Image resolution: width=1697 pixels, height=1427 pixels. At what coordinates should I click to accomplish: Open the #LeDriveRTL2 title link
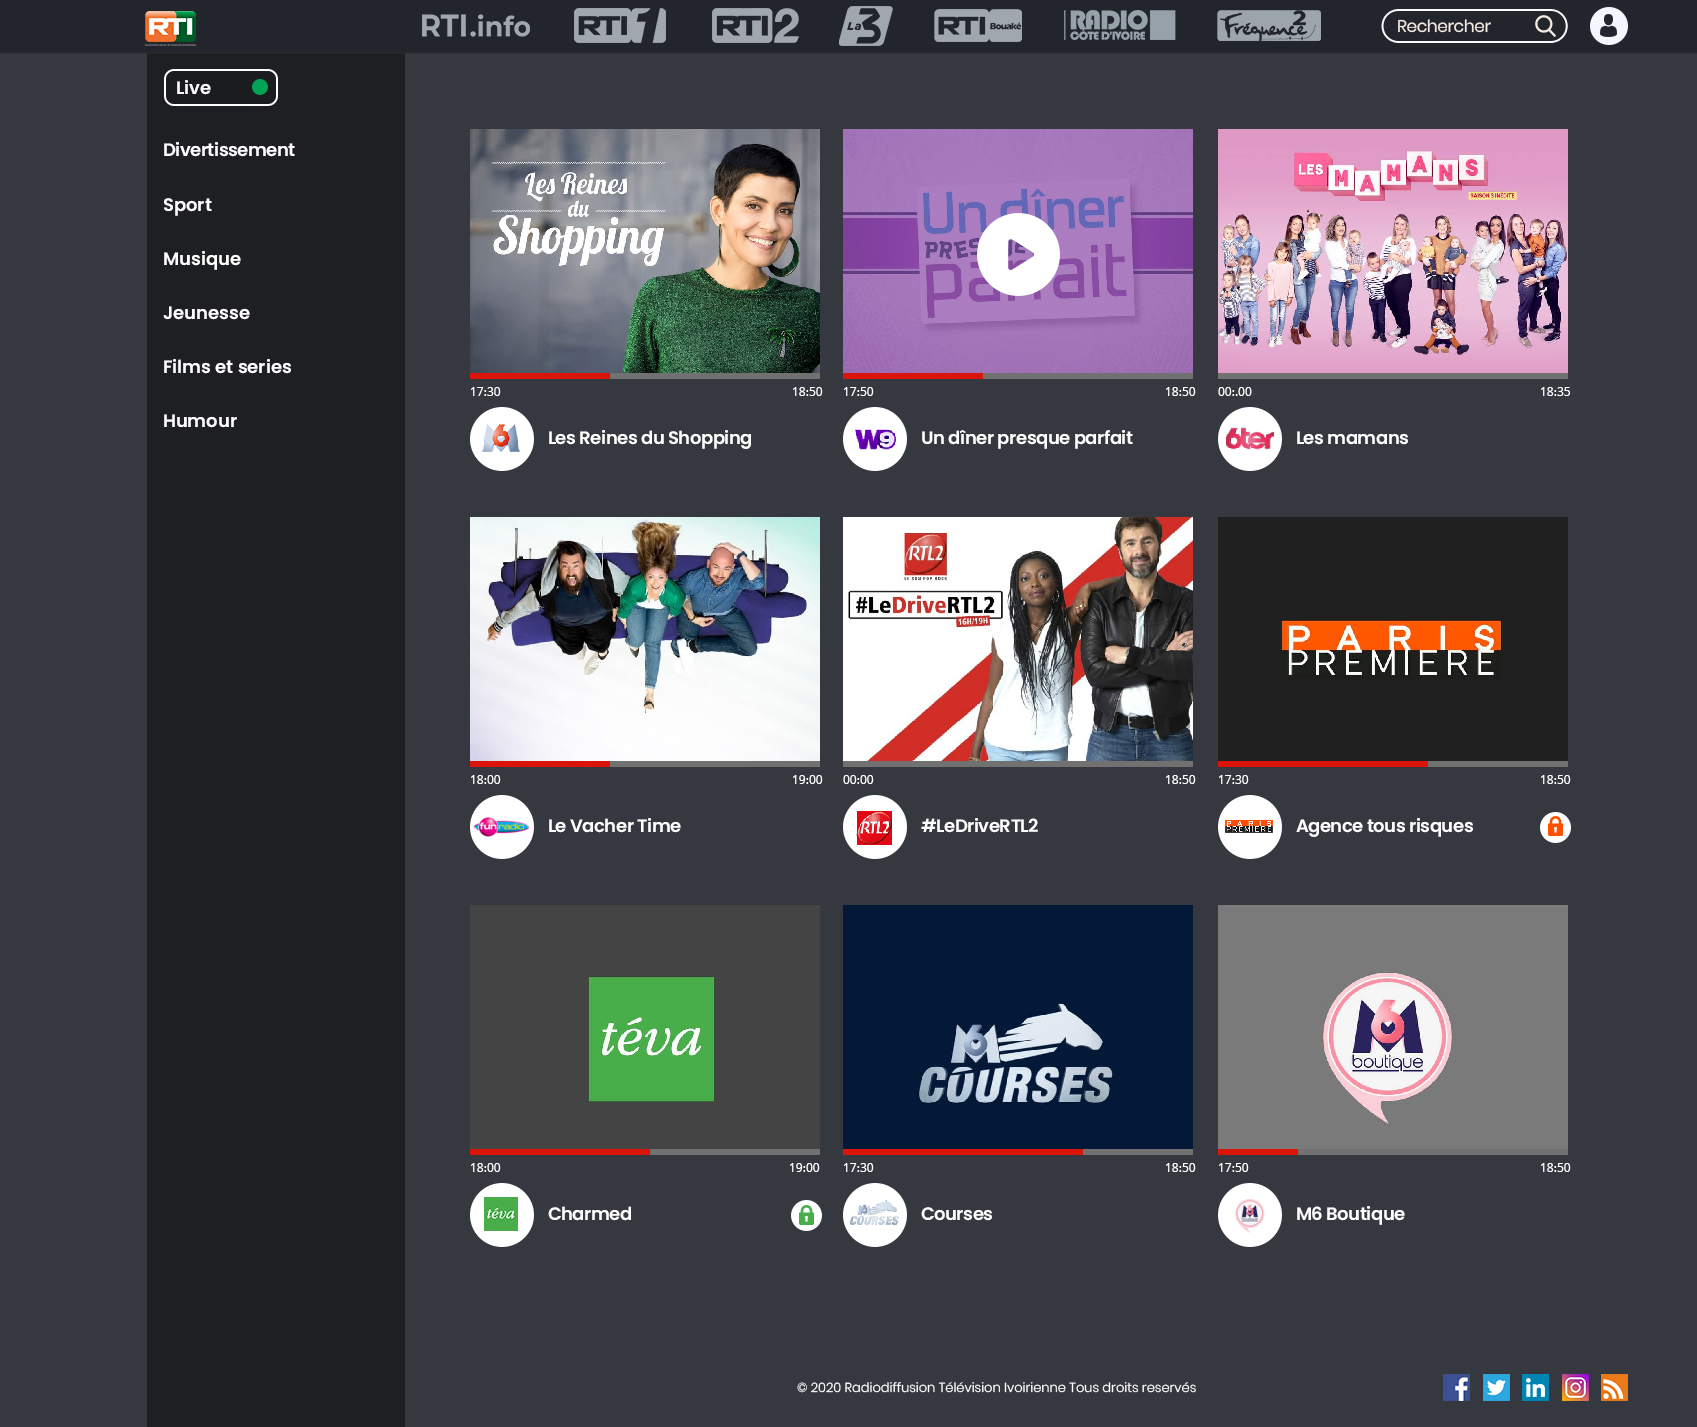979,826
